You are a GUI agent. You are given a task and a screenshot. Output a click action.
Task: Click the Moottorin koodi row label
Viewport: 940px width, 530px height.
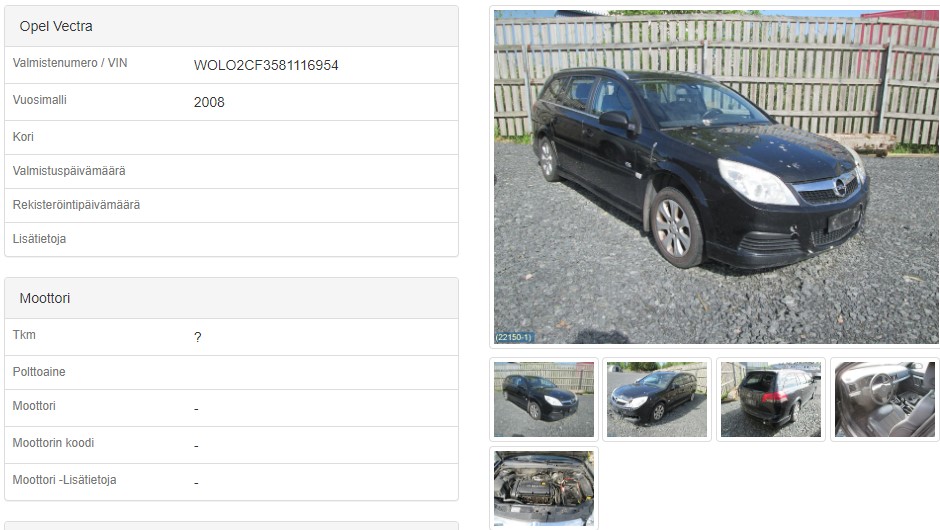[53, 443]
